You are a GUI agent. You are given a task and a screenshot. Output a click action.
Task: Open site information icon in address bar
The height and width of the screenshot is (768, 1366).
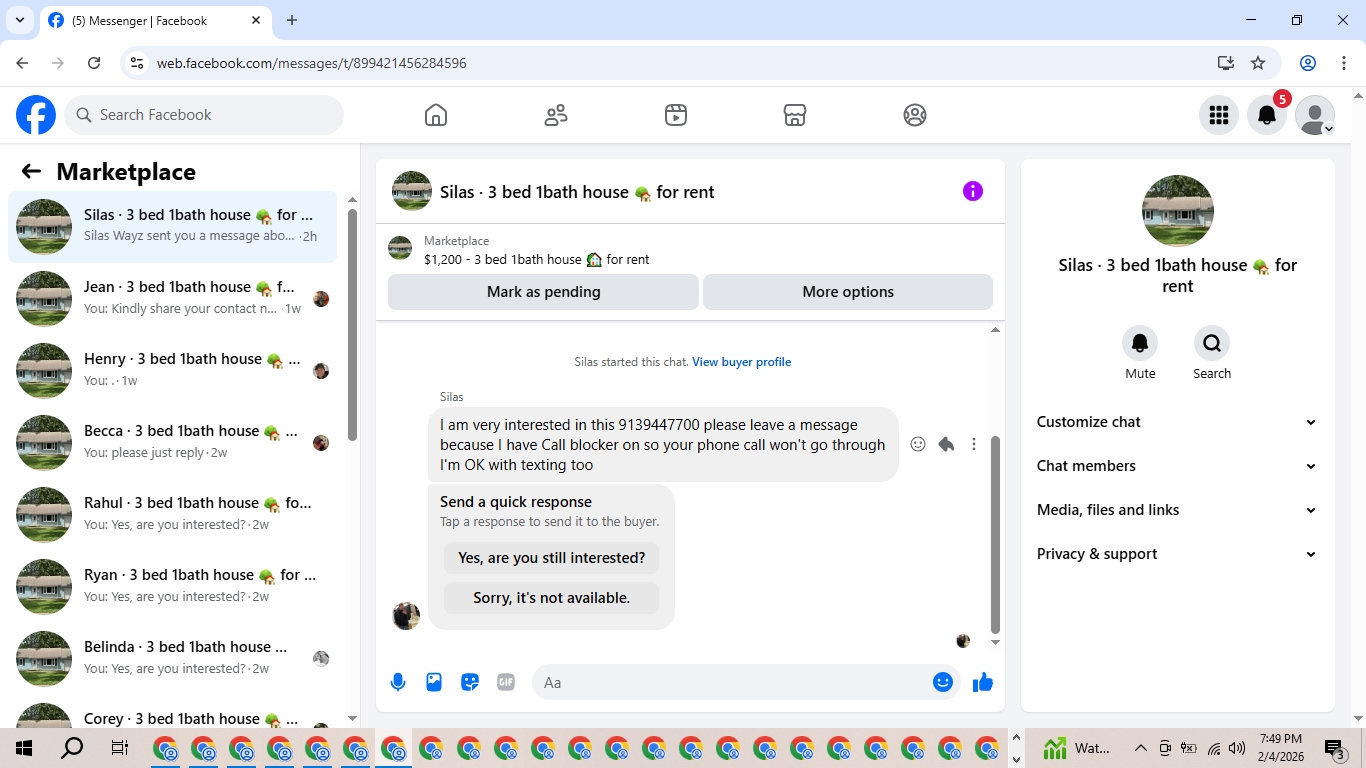tap(138, 63)
